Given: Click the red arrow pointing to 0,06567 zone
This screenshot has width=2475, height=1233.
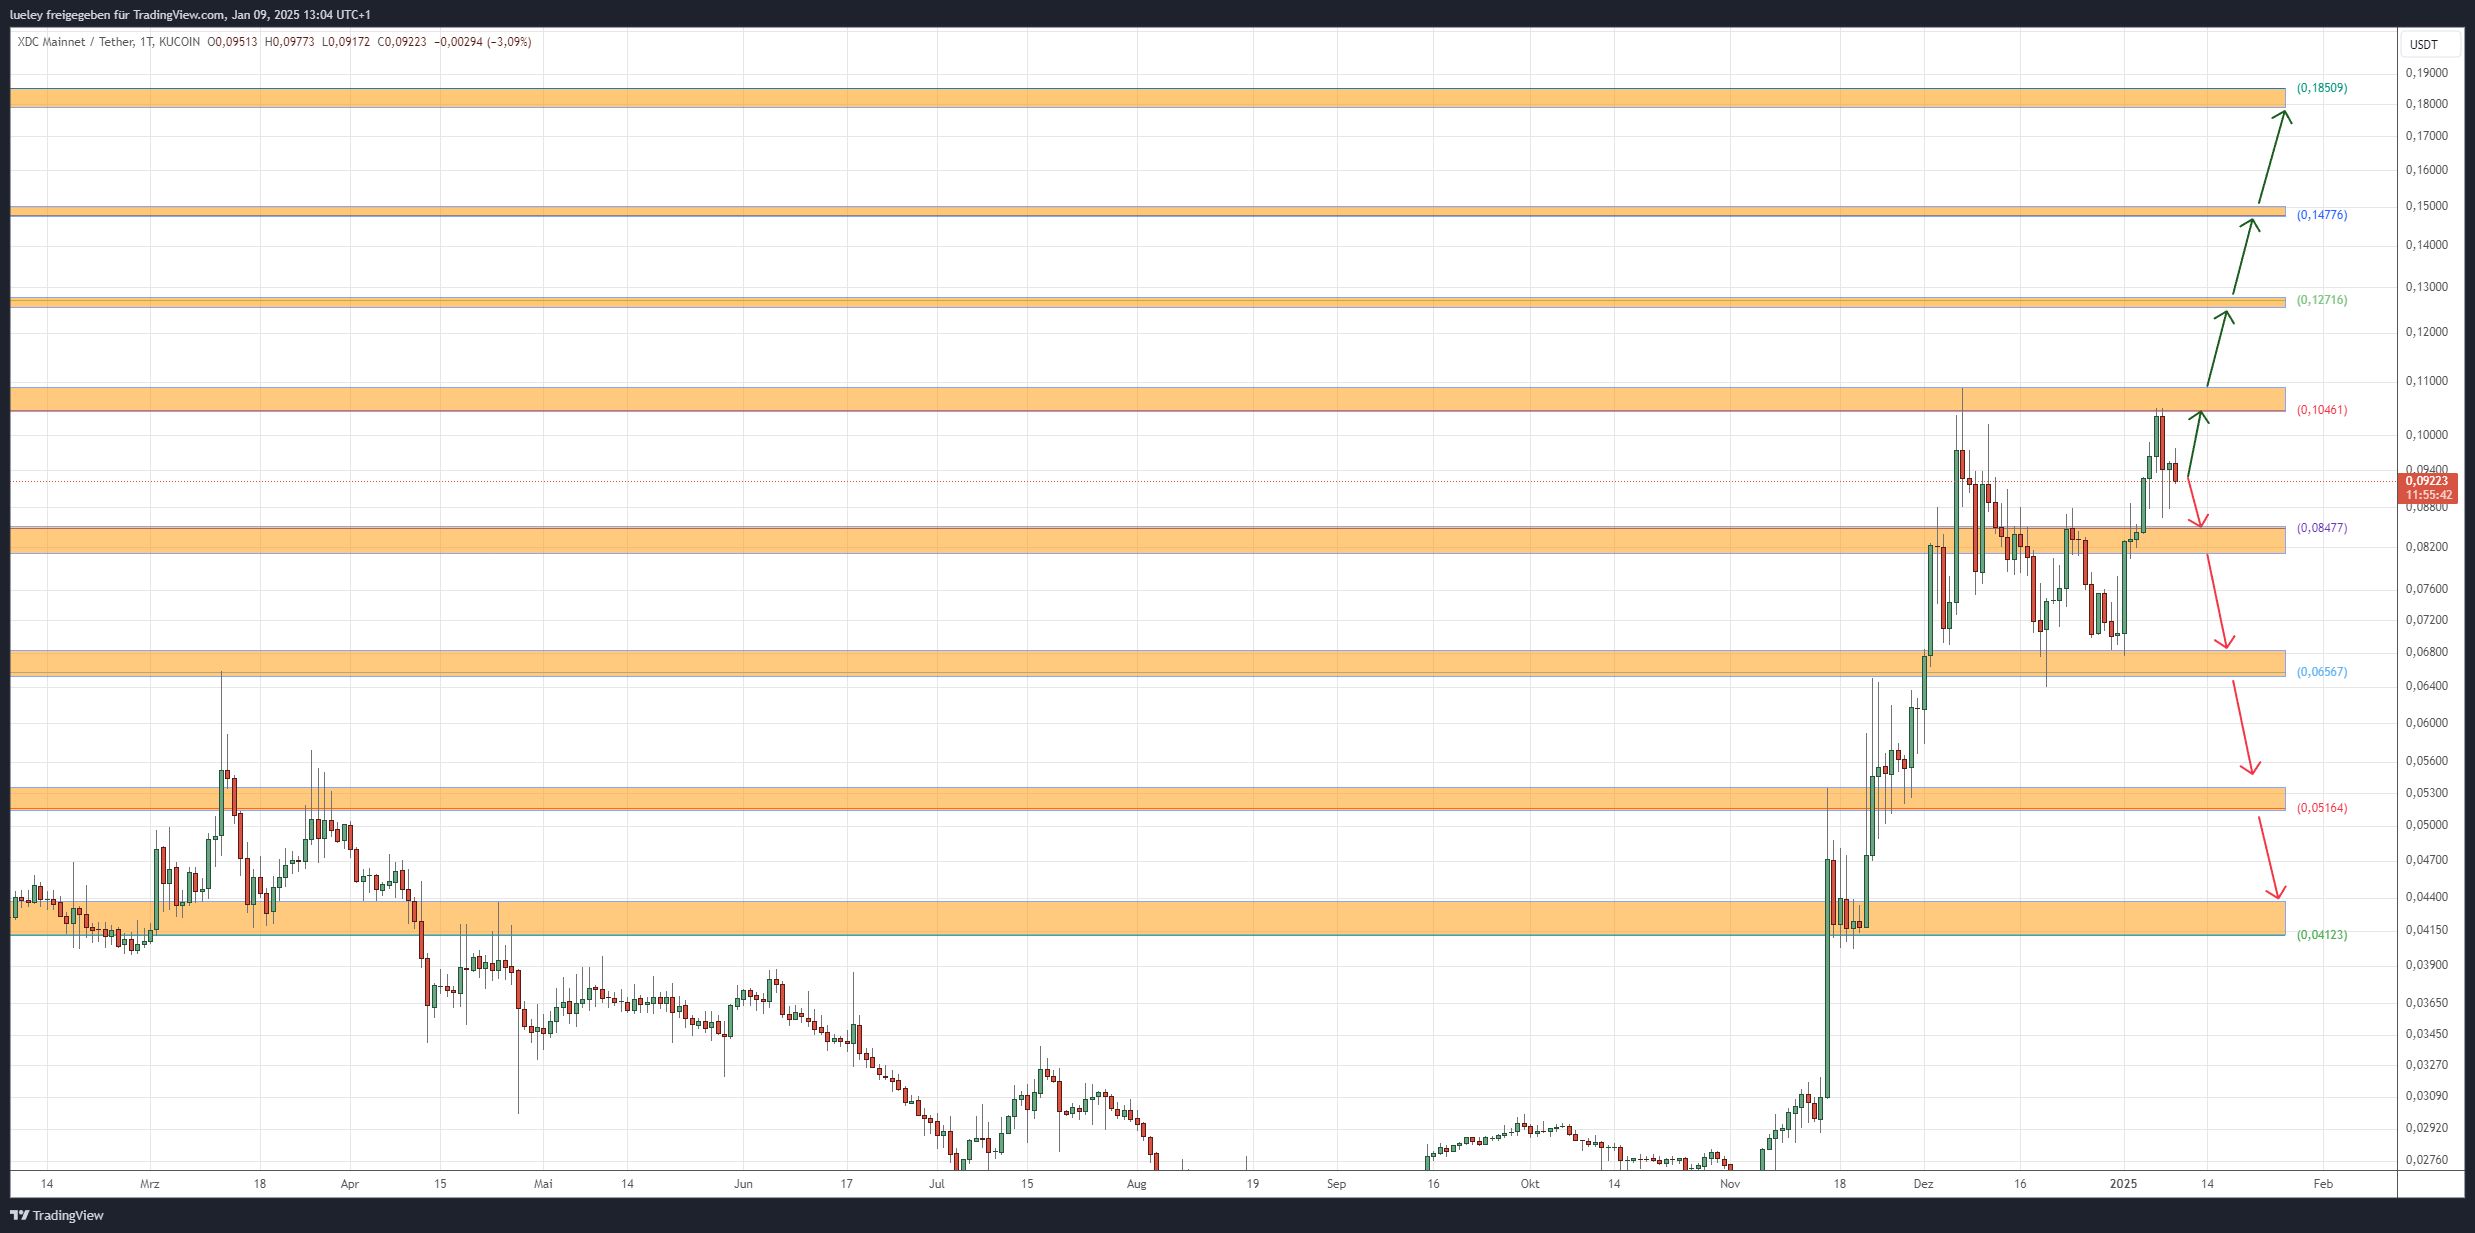Looking at the screenshot, I should tap(2217, 599).
